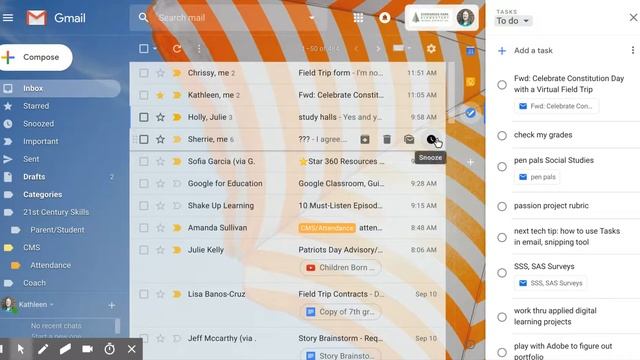640x360 pixels.
Task: Compose a new email
Action: [x=36, y=57]
